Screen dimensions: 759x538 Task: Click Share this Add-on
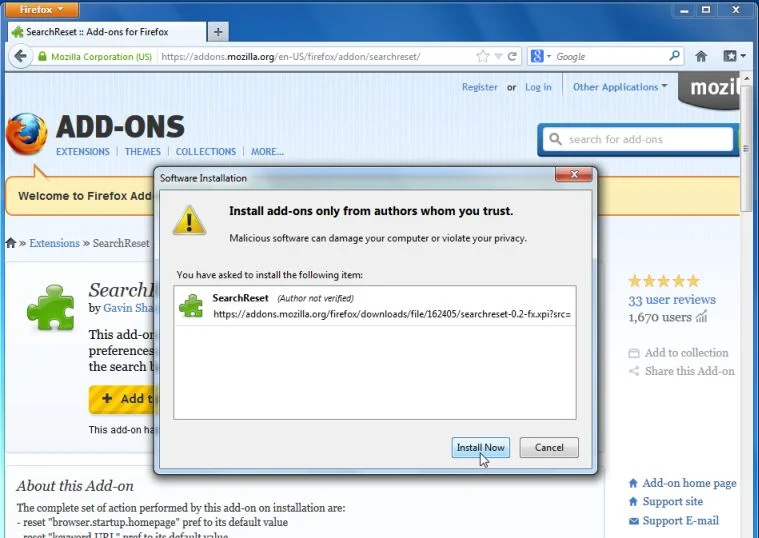point(682,371)
